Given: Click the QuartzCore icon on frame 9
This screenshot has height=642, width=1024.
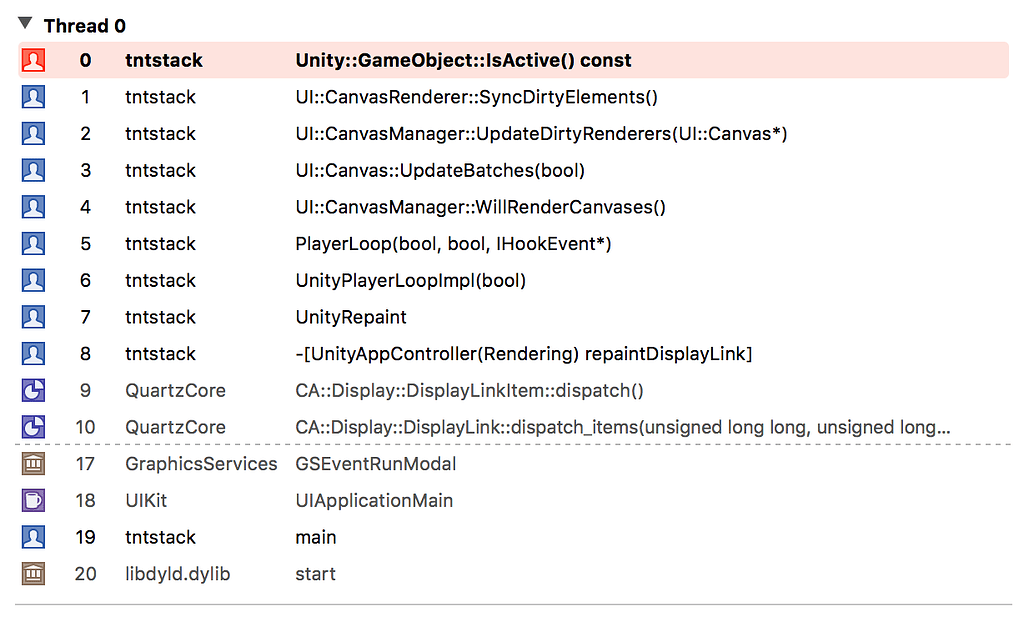Looking at the screenshot, I should point(33,391).
